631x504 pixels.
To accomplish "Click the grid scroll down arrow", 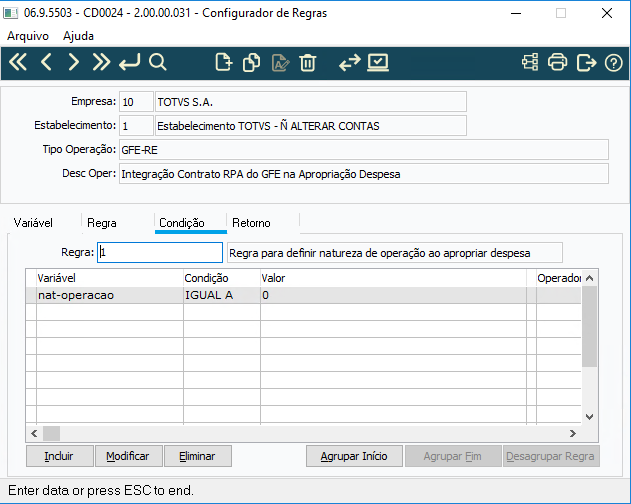I will (x=590, y=417).
